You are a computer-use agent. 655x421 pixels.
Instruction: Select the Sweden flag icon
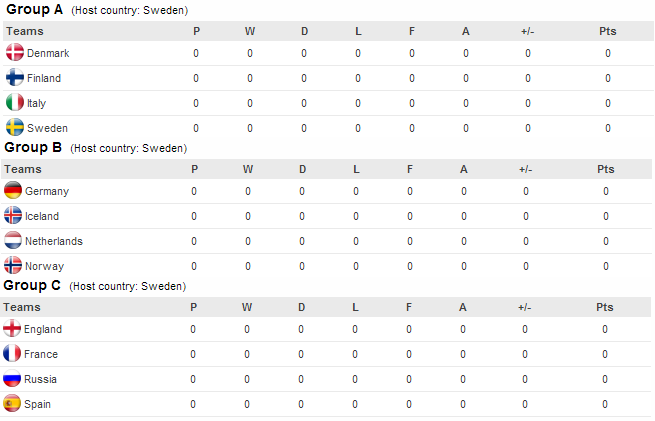coord(15,128)
